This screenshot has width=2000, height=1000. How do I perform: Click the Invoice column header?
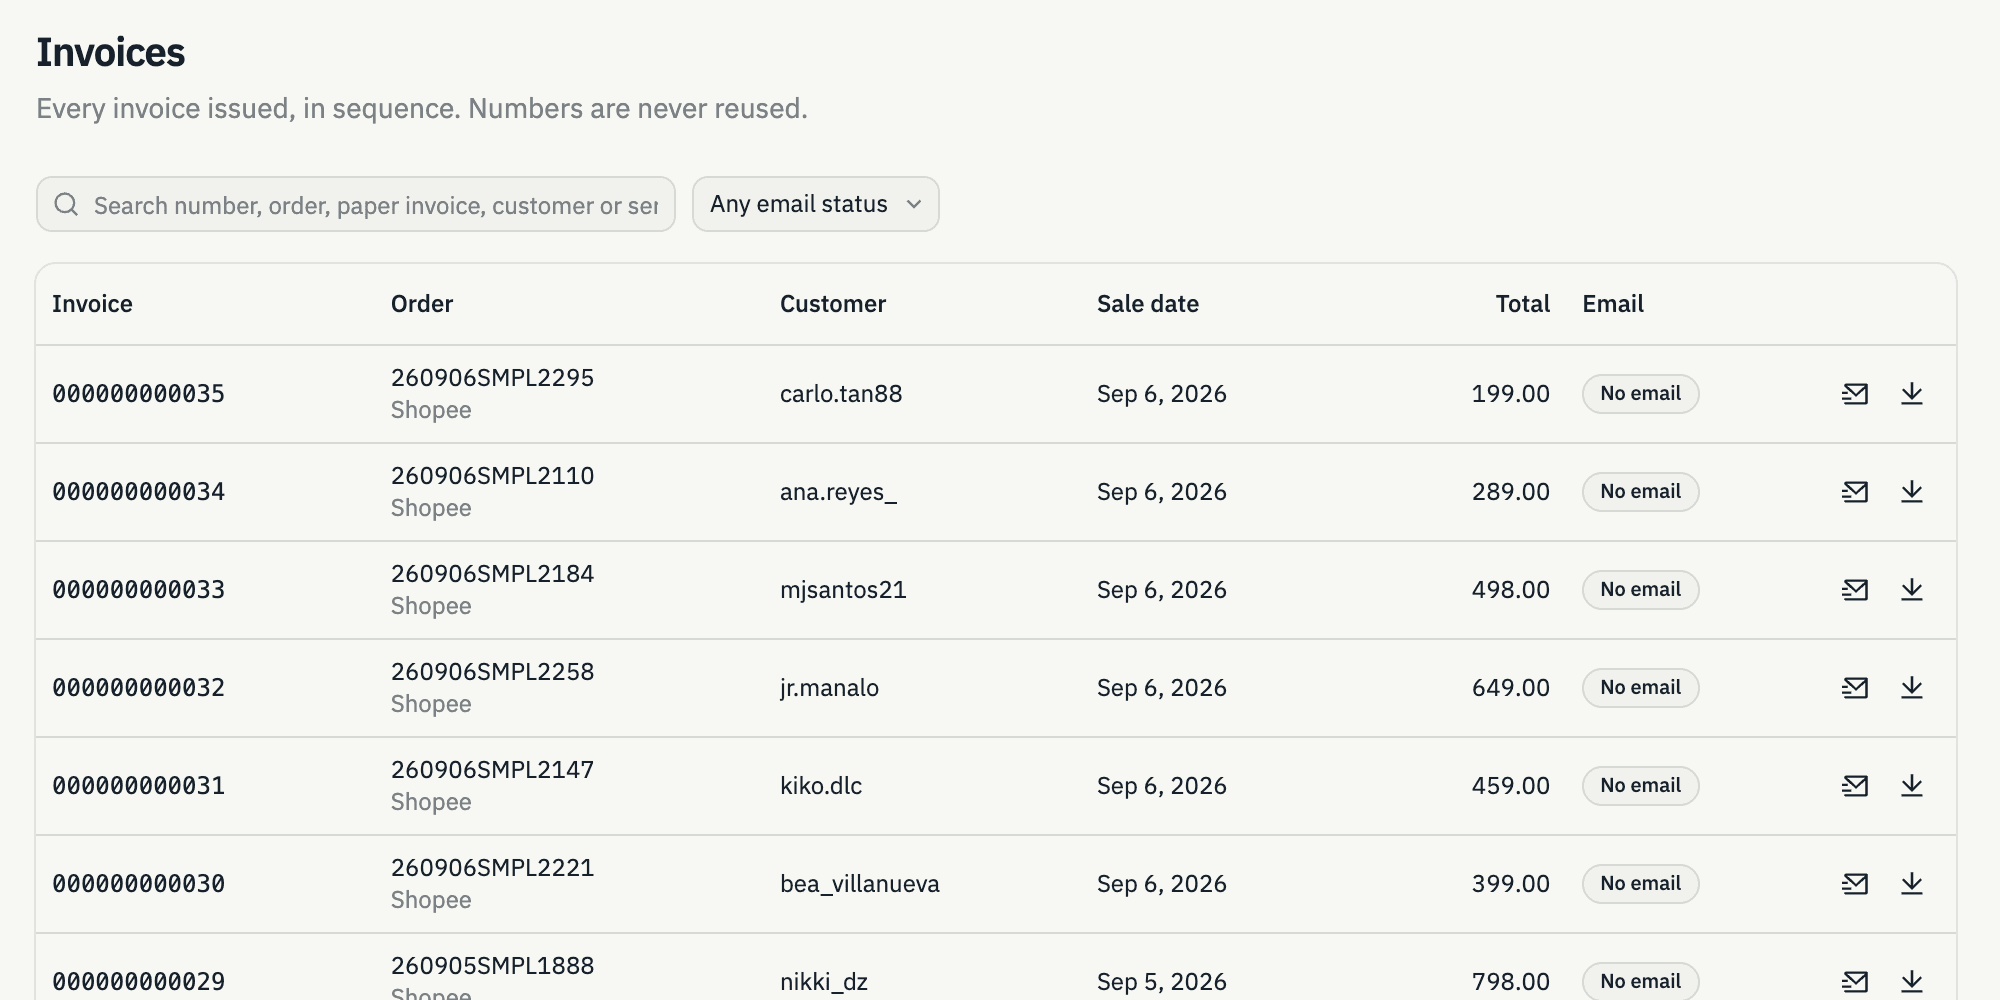click(92, 304)
